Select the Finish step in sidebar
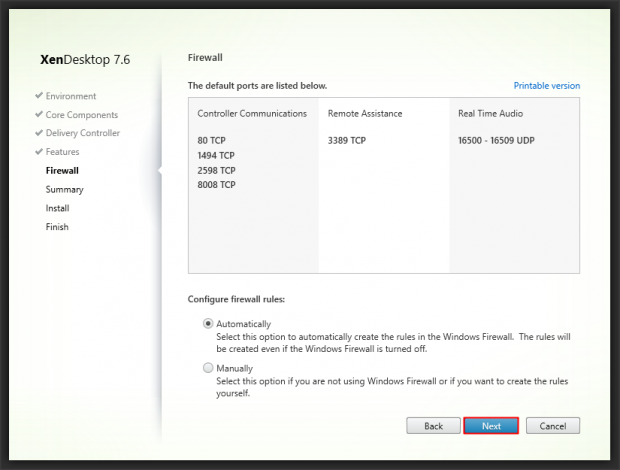Viewport: 620px width, 470px height. click(x=57, y=227)
